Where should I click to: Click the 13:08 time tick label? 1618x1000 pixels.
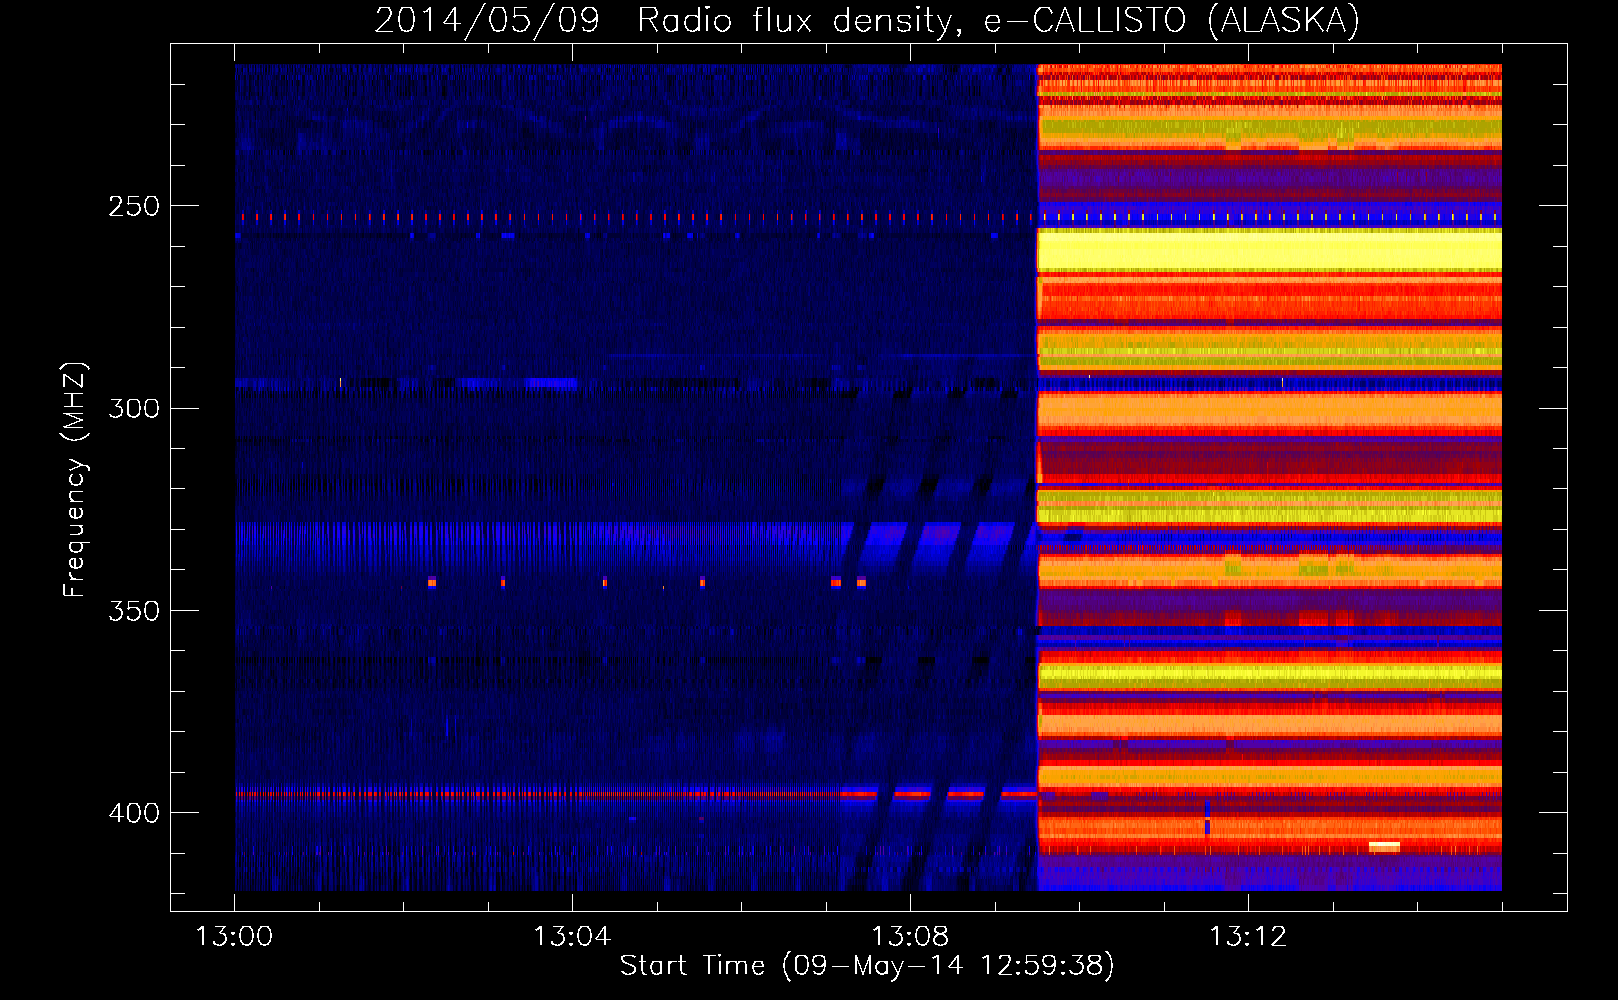tap(910, 937)
